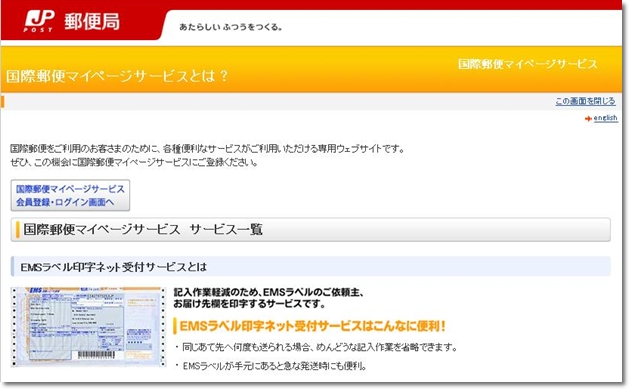Click bullet about EMSラベルが手元にある
The image size is (630, 390).
271,366
